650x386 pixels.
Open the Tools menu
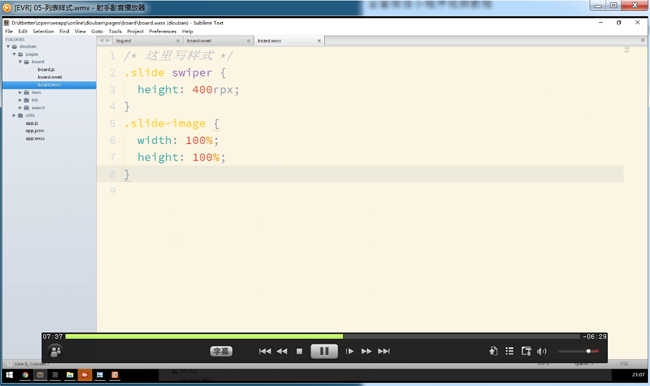115,31
